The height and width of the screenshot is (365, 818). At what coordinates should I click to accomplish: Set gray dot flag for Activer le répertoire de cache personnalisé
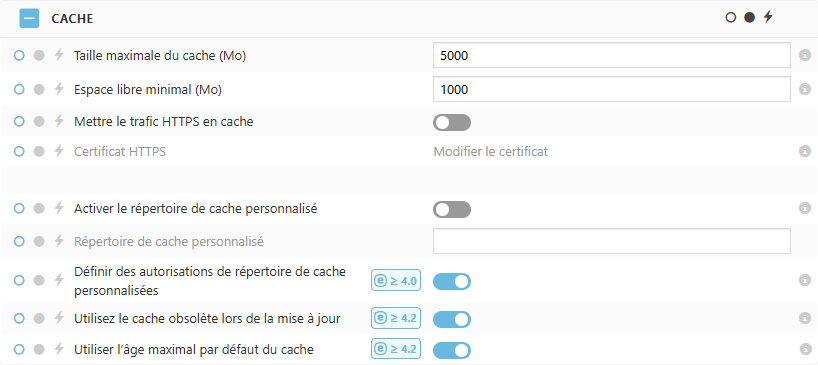click(x=39, y=209)
